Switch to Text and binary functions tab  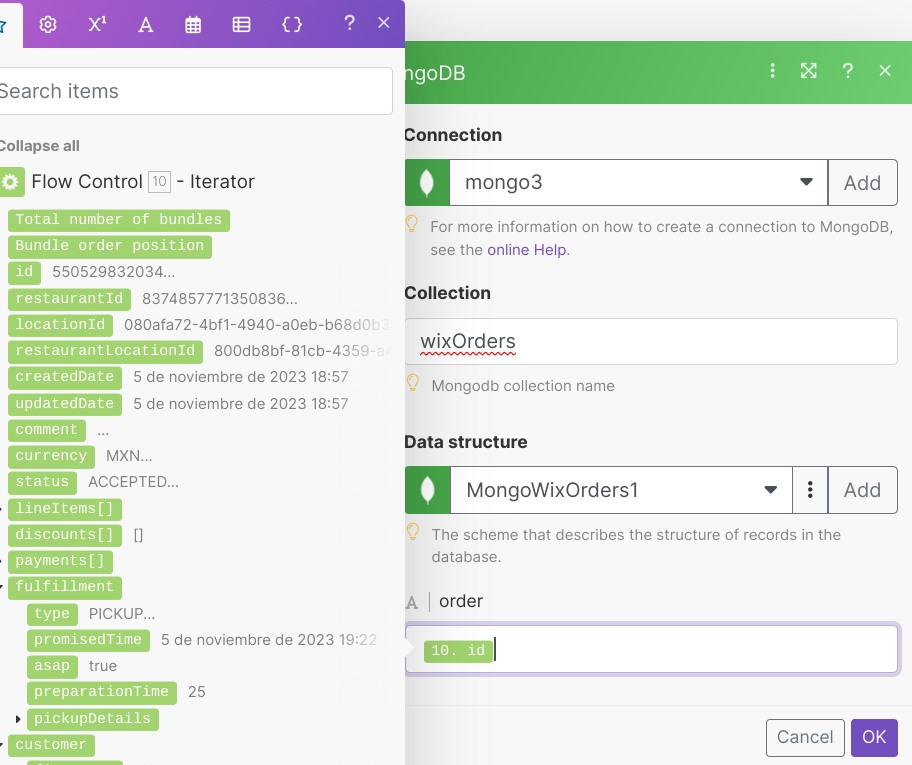pyautogui.click(x=145, y=24)
